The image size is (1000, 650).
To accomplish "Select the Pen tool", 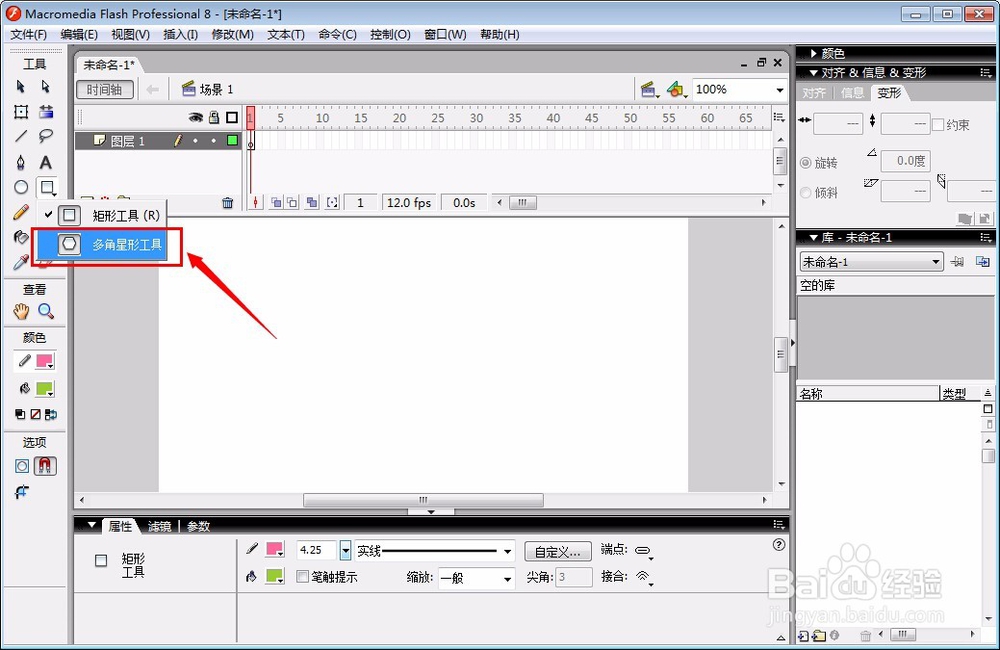I will (x=21, y=162).
